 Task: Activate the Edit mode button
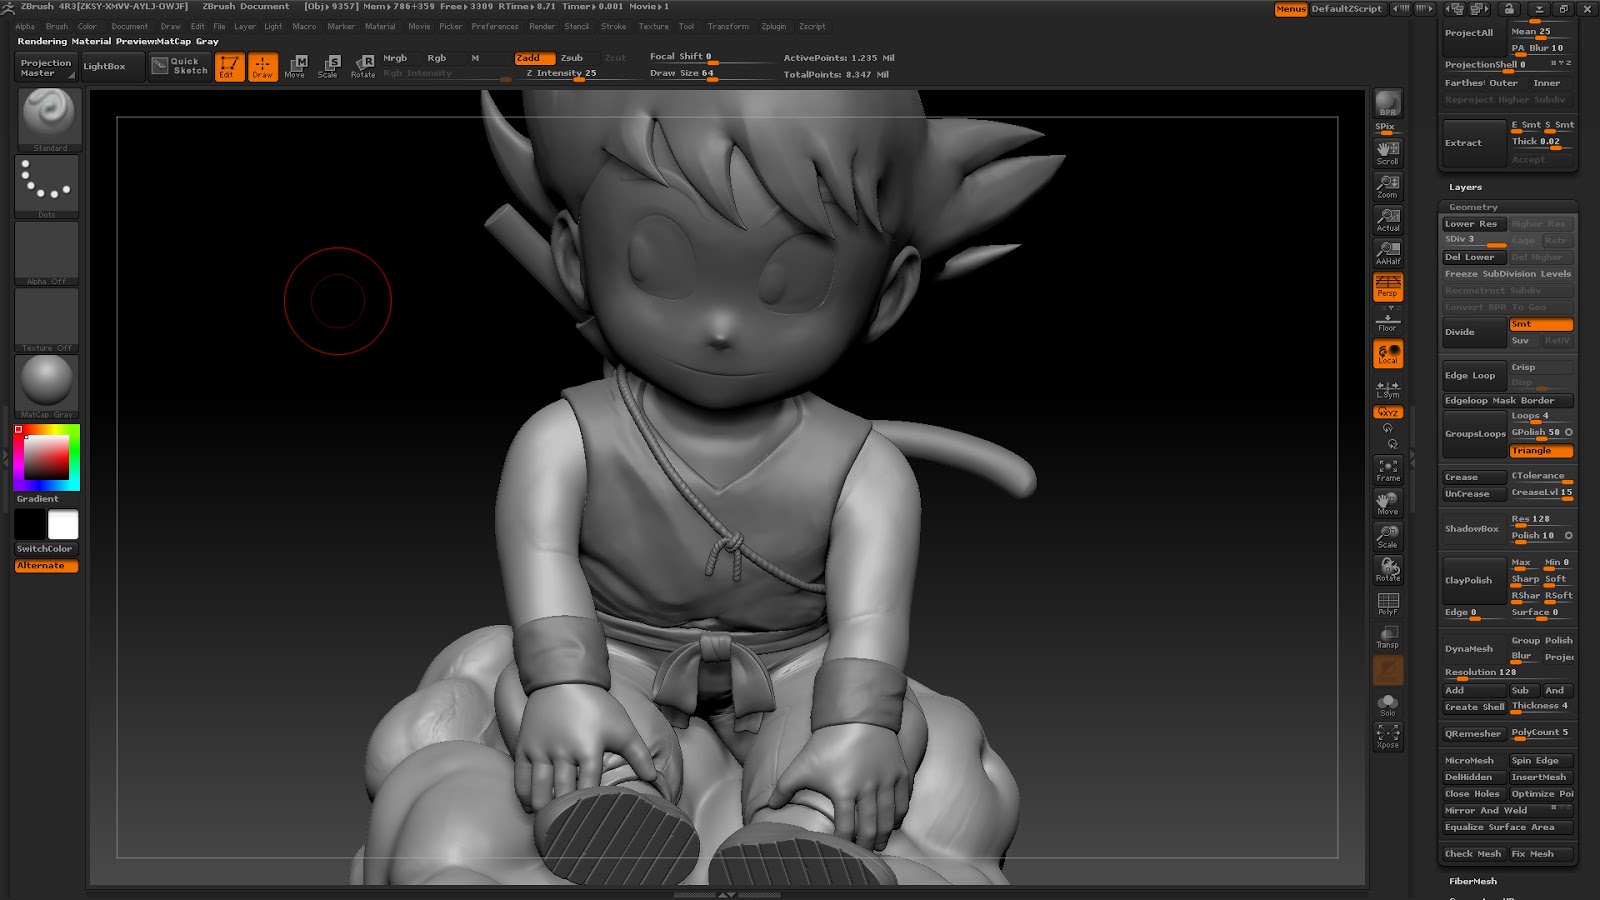click(229, 67)
